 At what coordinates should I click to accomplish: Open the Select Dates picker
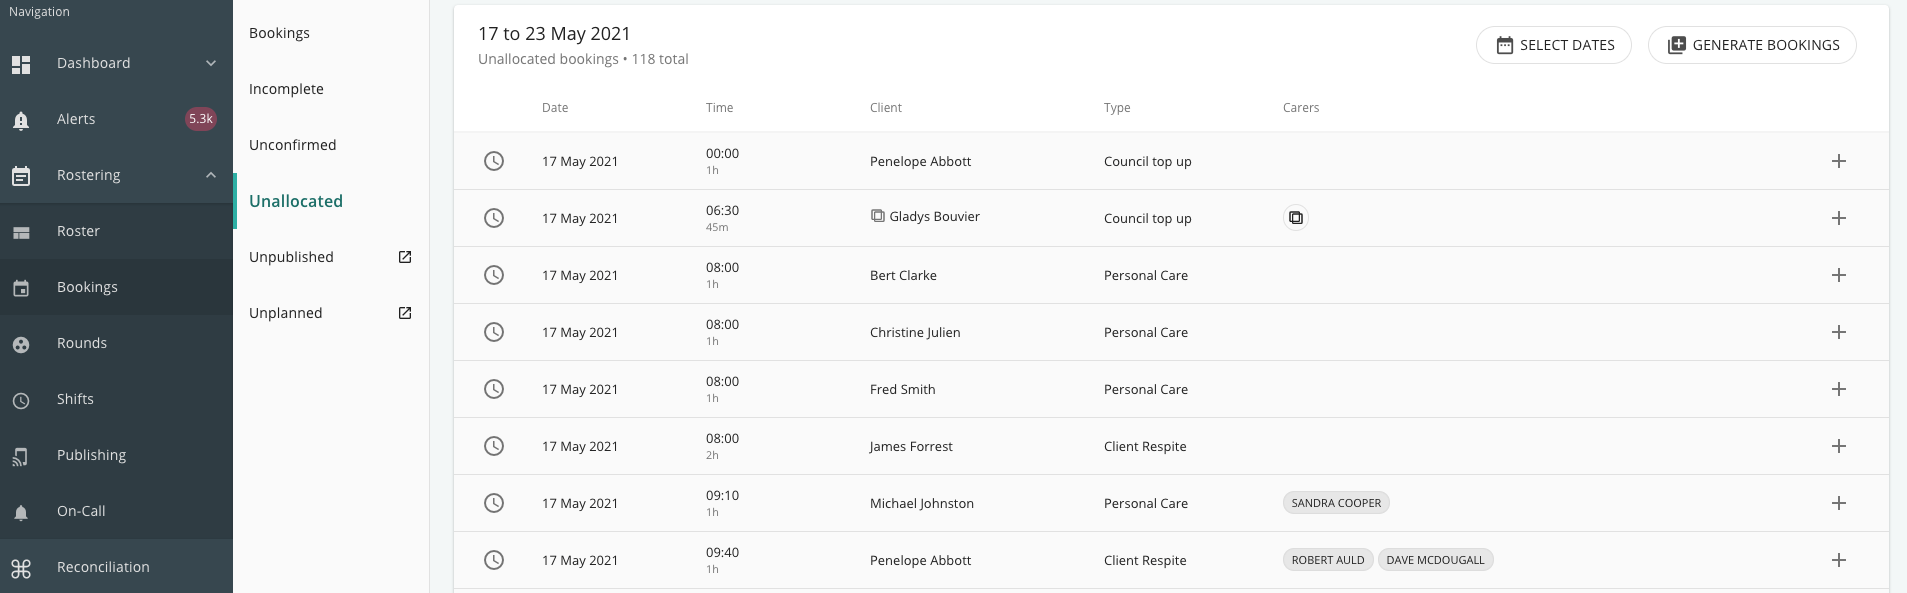pos(1554,45)
